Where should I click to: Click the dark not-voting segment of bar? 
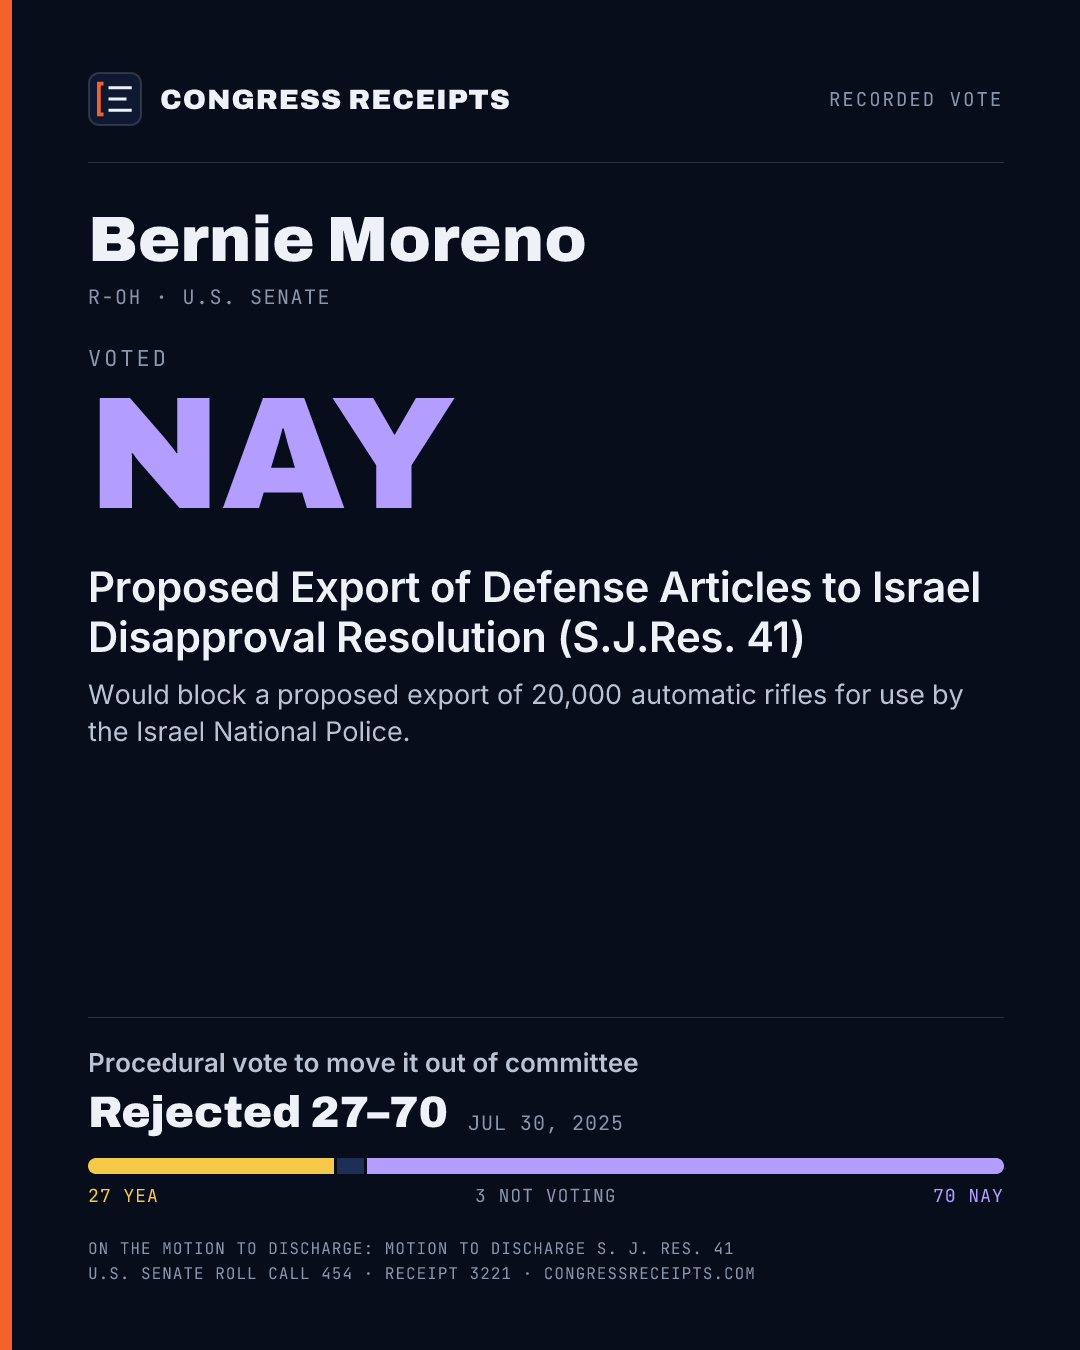click(351, 1166)
